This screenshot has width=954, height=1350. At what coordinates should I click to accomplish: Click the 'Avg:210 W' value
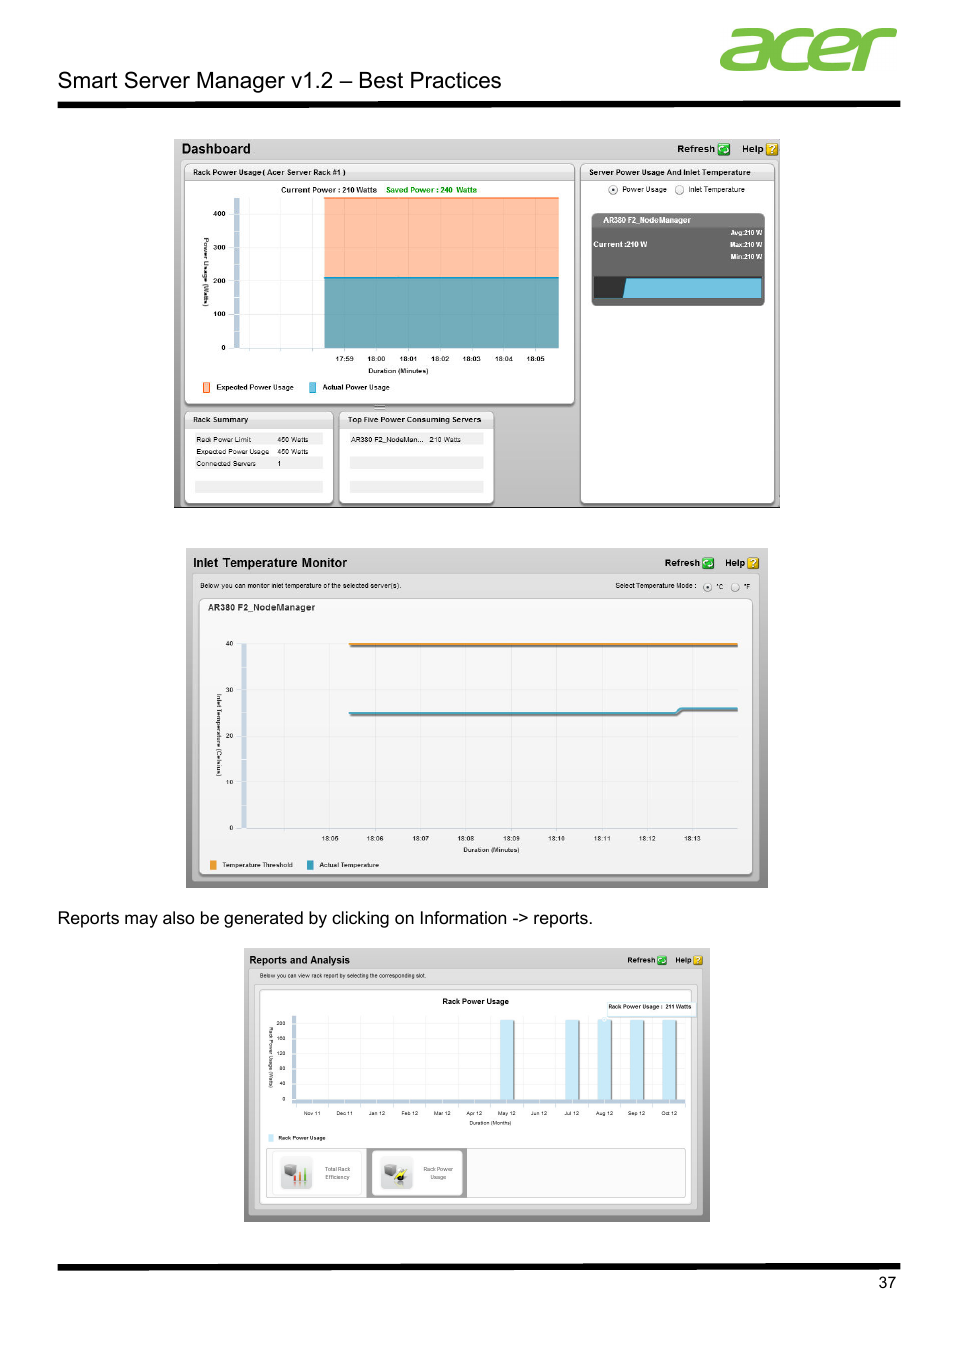coord(746,233)
